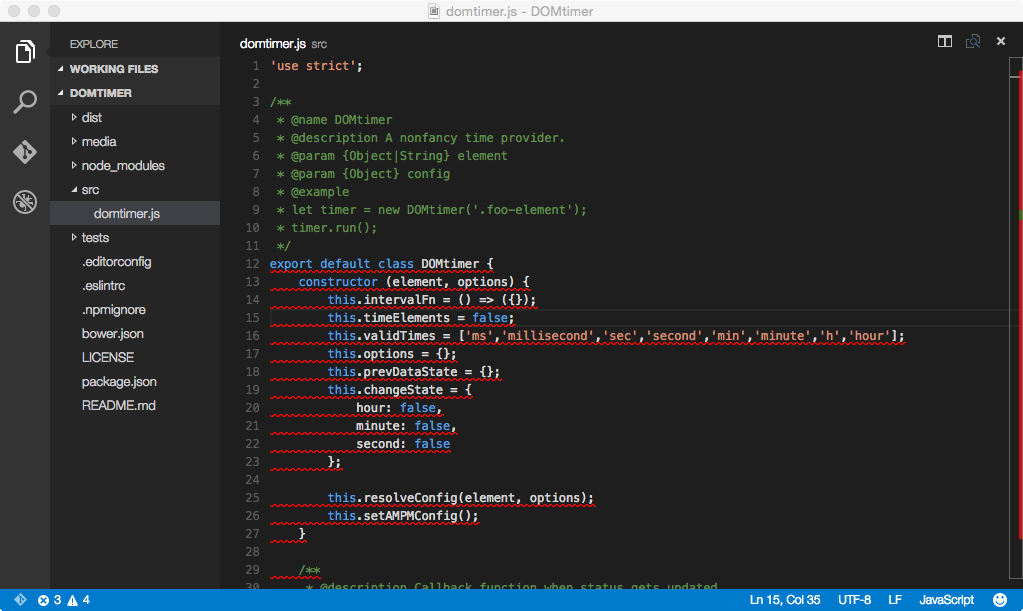Open the package.json file
This screenshot has width=1023, height=611.
click(134, 381)
